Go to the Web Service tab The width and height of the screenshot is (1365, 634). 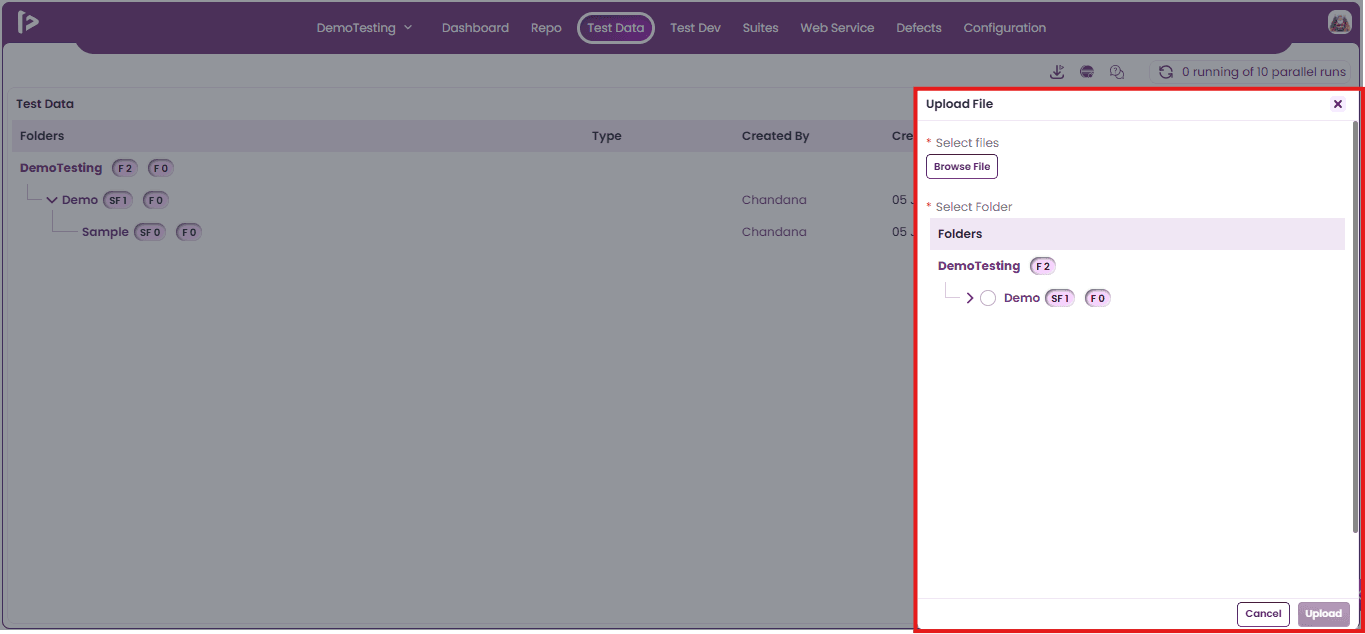coord(837,28)
